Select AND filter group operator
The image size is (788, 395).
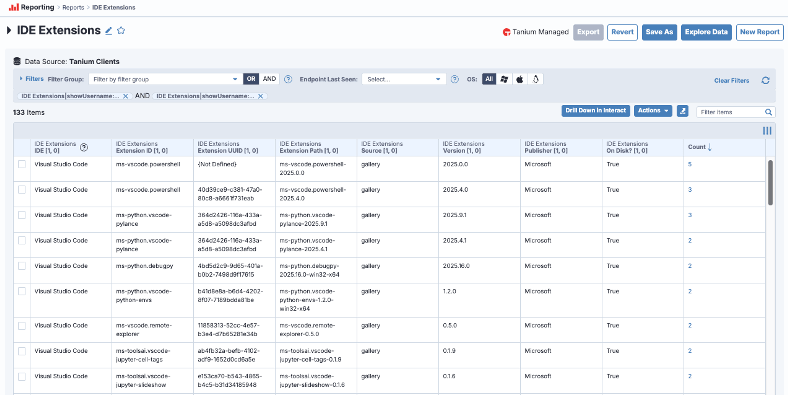pyautogui.click(x=269, y=79)
